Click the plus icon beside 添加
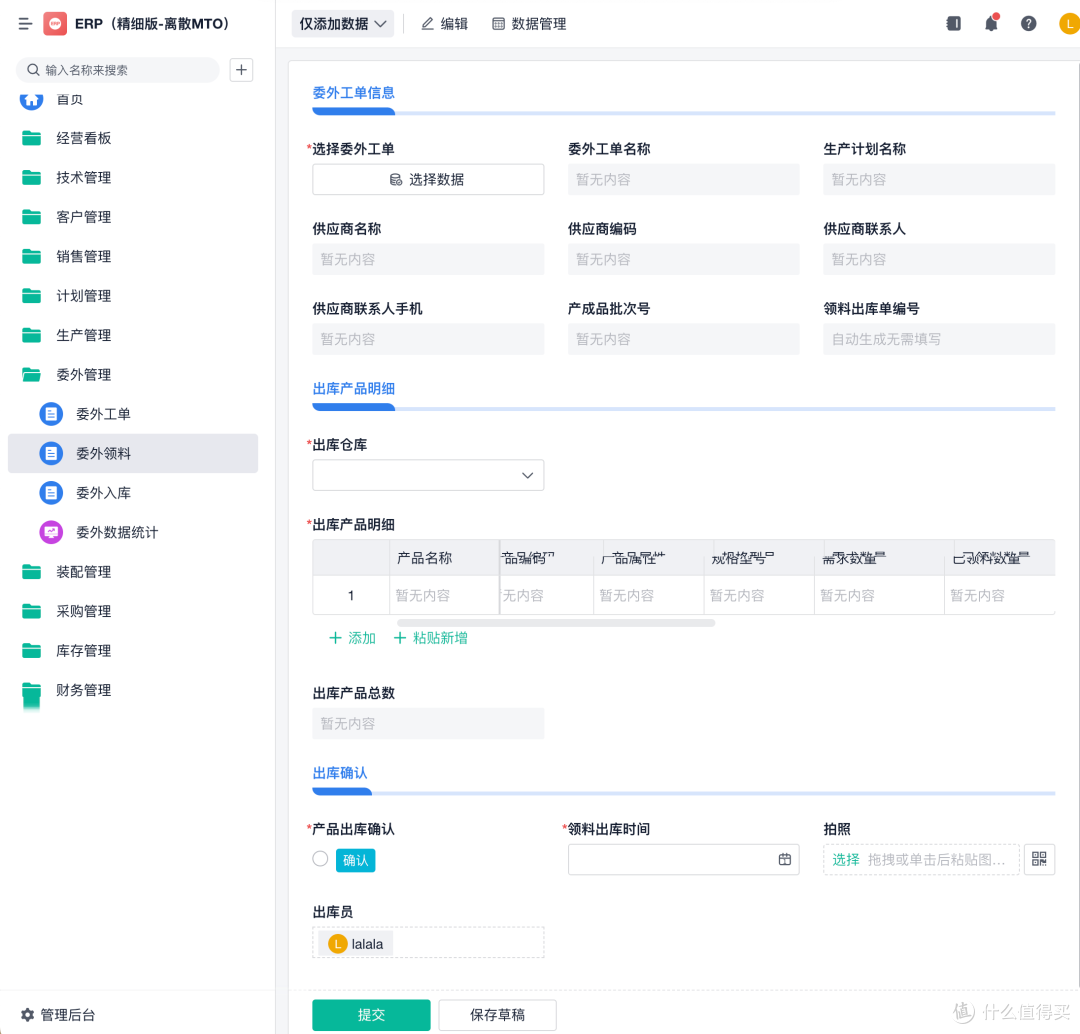The height and width of the screenshot is (1034, 1080). pyautogui.click(x=335, y=638)
